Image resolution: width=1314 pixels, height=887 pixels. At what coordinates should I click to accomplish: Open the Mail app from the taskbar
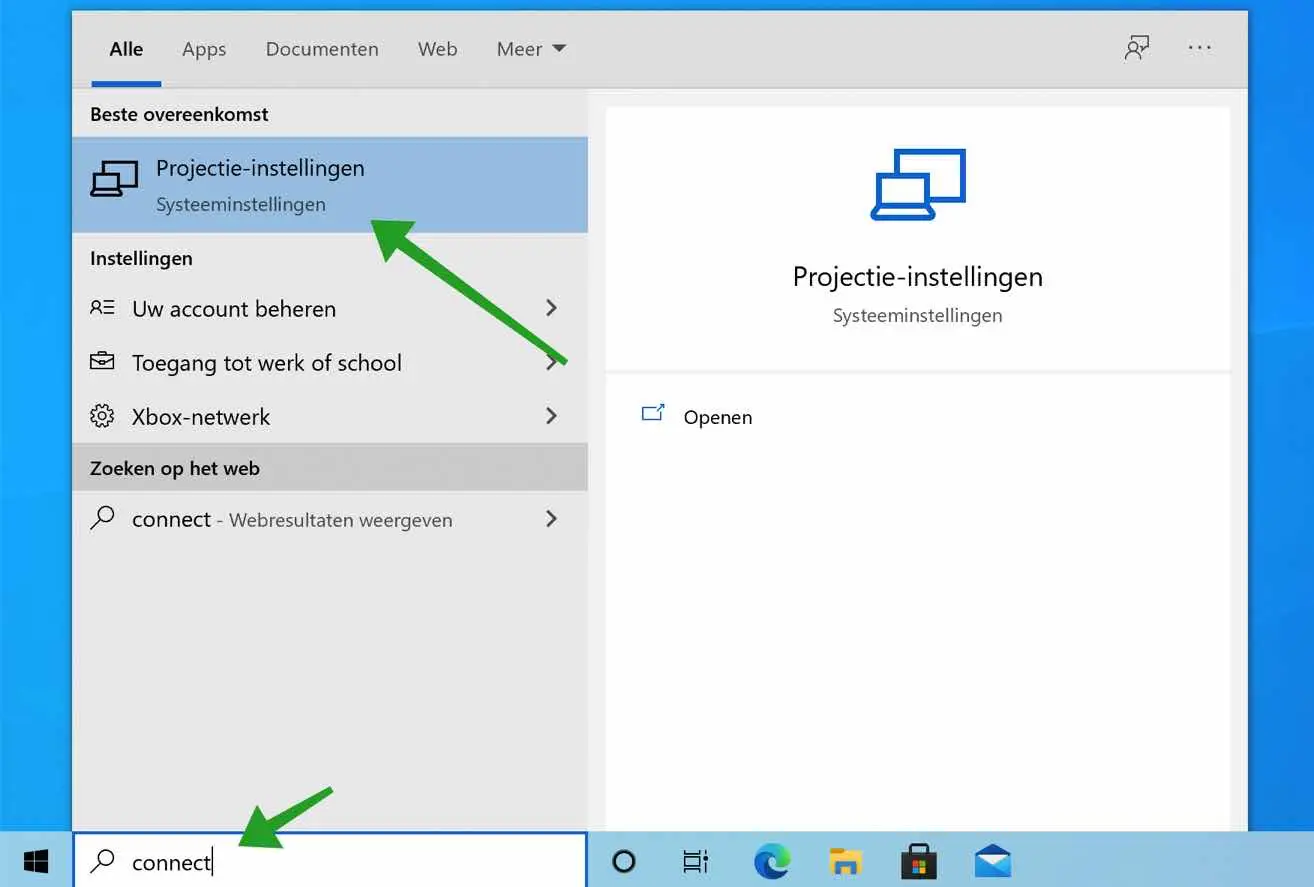(993, 862)
